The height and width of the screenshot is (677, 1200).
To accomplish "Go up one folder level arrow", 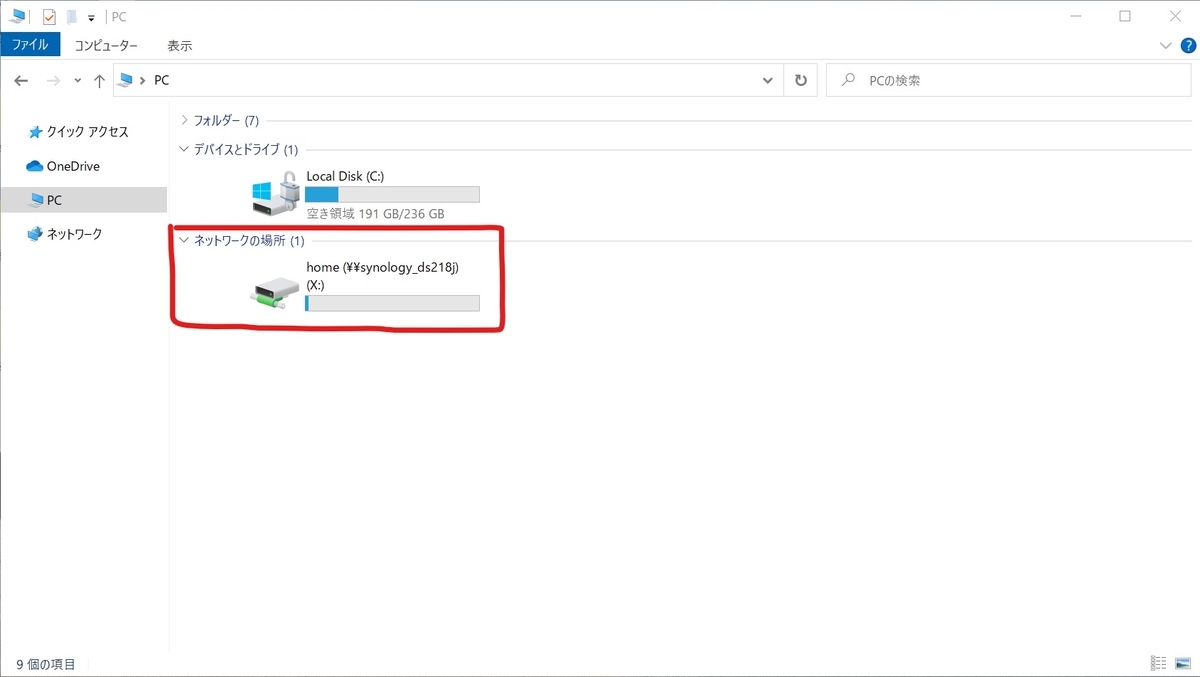I will [x=99, y=81].
